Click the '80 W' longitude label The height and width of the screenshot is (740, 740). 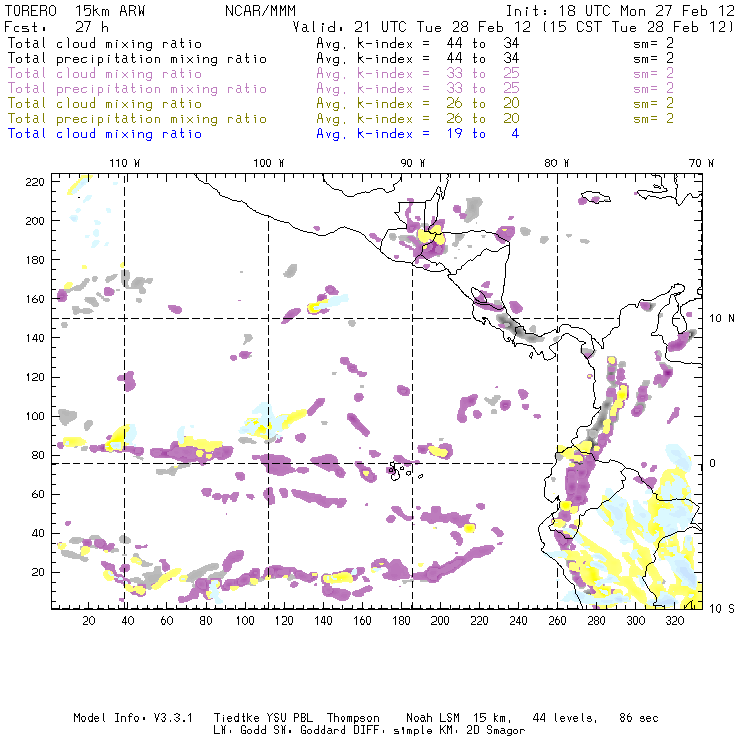coord(556,163)
